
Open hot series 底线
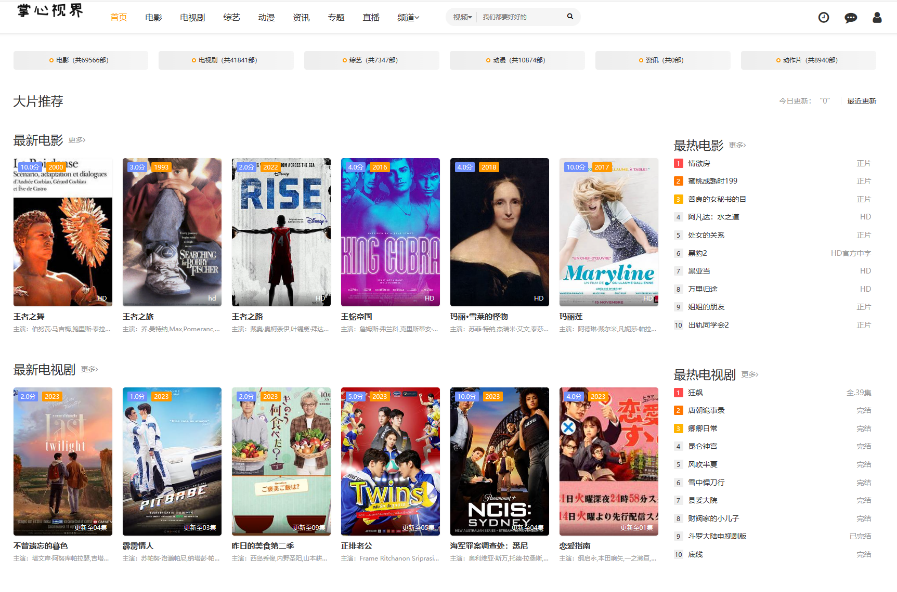click(x=695, y=555)
